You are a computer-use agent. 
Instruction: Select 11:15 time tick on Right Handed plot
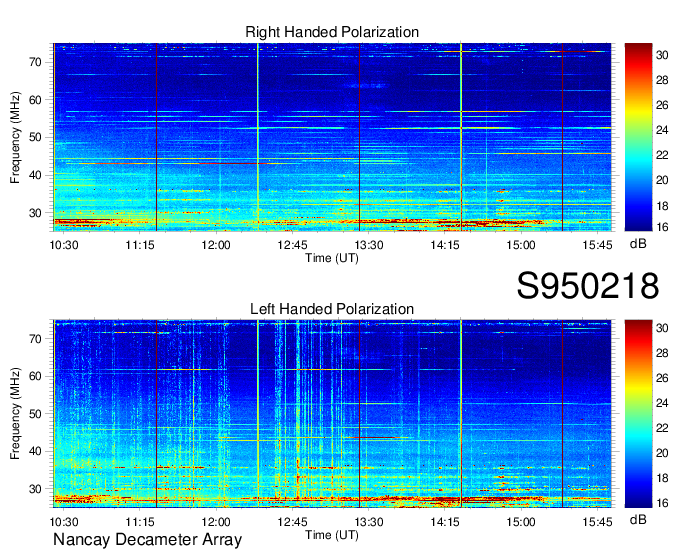[140, 245]
